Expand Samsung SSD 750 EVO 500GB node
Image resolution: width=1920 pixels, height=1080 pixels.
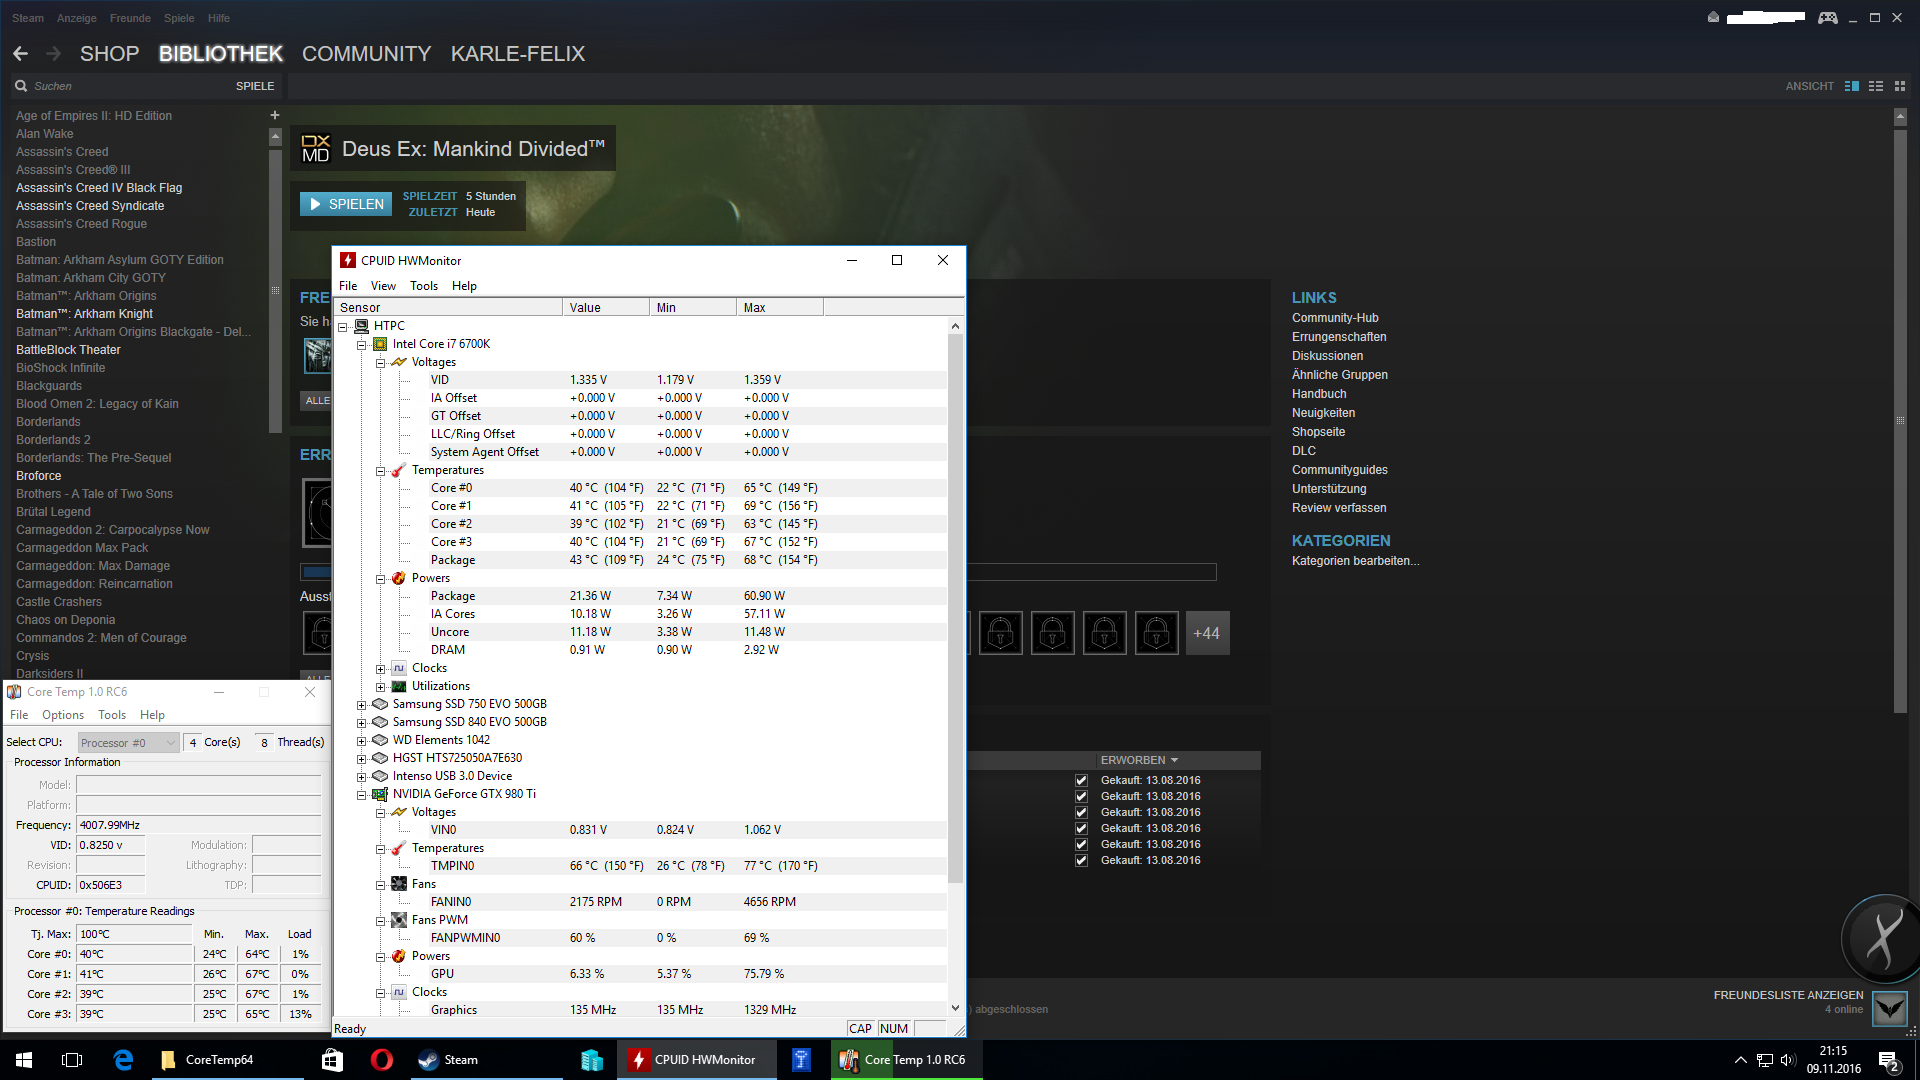[x=361, y=705]
